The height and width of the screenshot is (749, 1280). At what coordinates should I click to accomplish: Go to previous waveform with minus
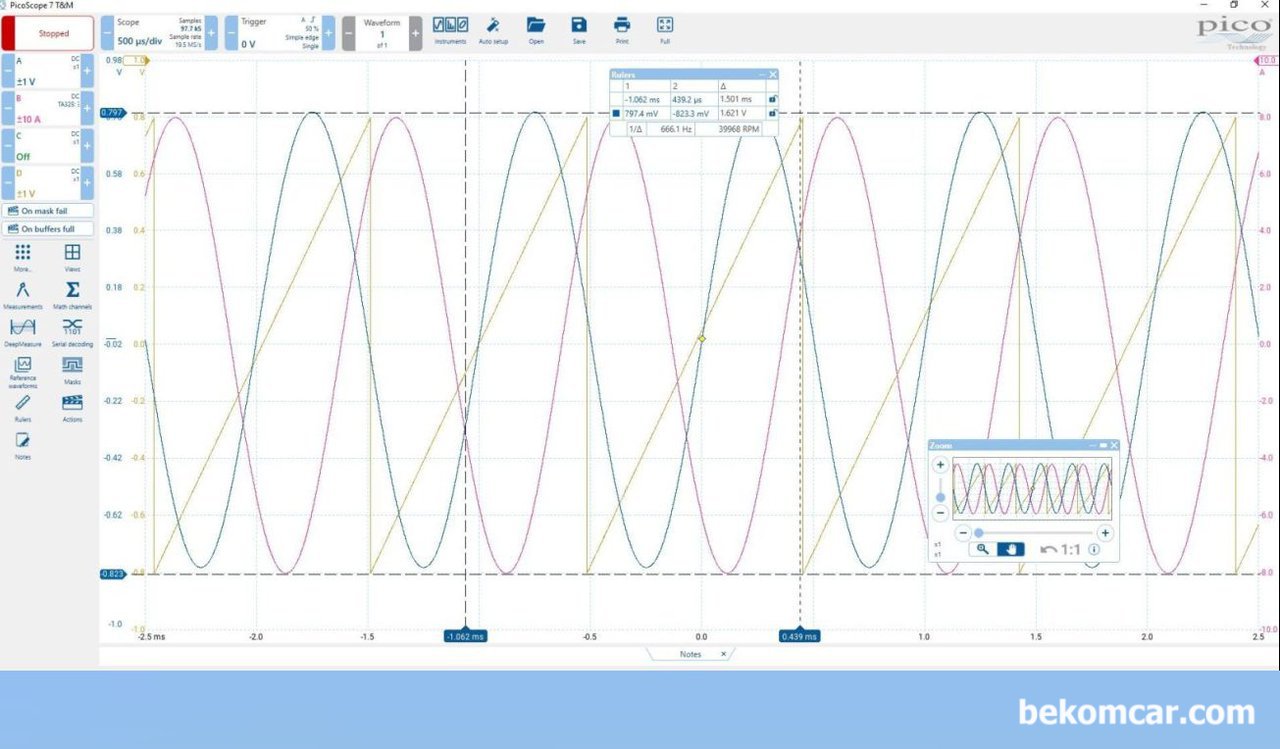tap(348, 33)
